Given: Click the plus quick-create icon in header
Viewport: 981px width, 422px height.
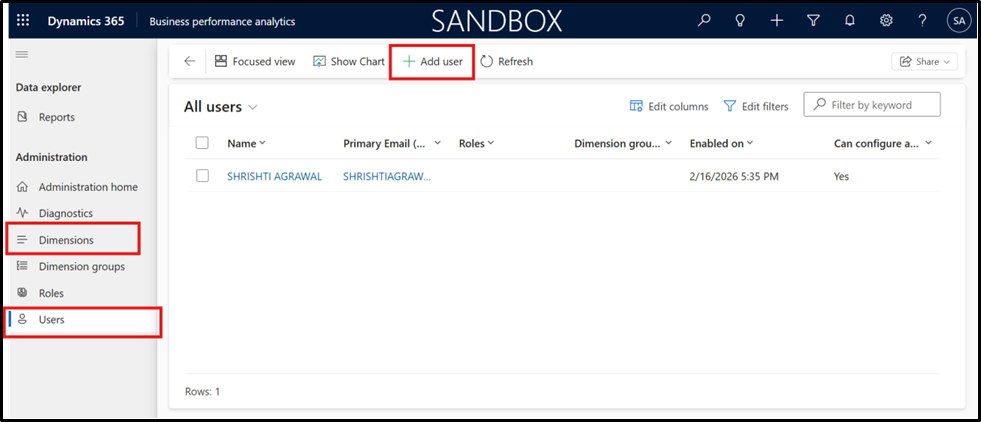Looking at the screenshot, I should [x=776, y=21].
